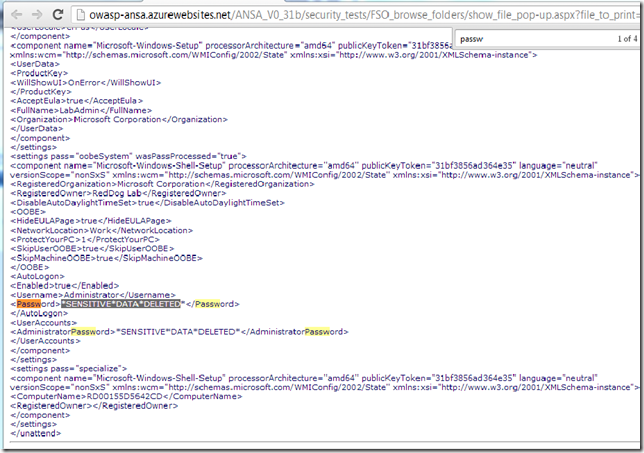This screenshot has width=644, height=453.
Task: Select the FullName LabAdmin line
Action: 81,110
